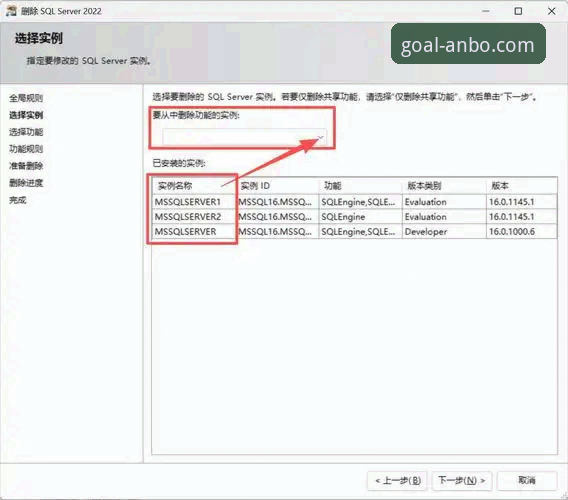Screen dimensions: 568x500
Task: Open the 功能规则 step in sidebar
Action: 26,149
